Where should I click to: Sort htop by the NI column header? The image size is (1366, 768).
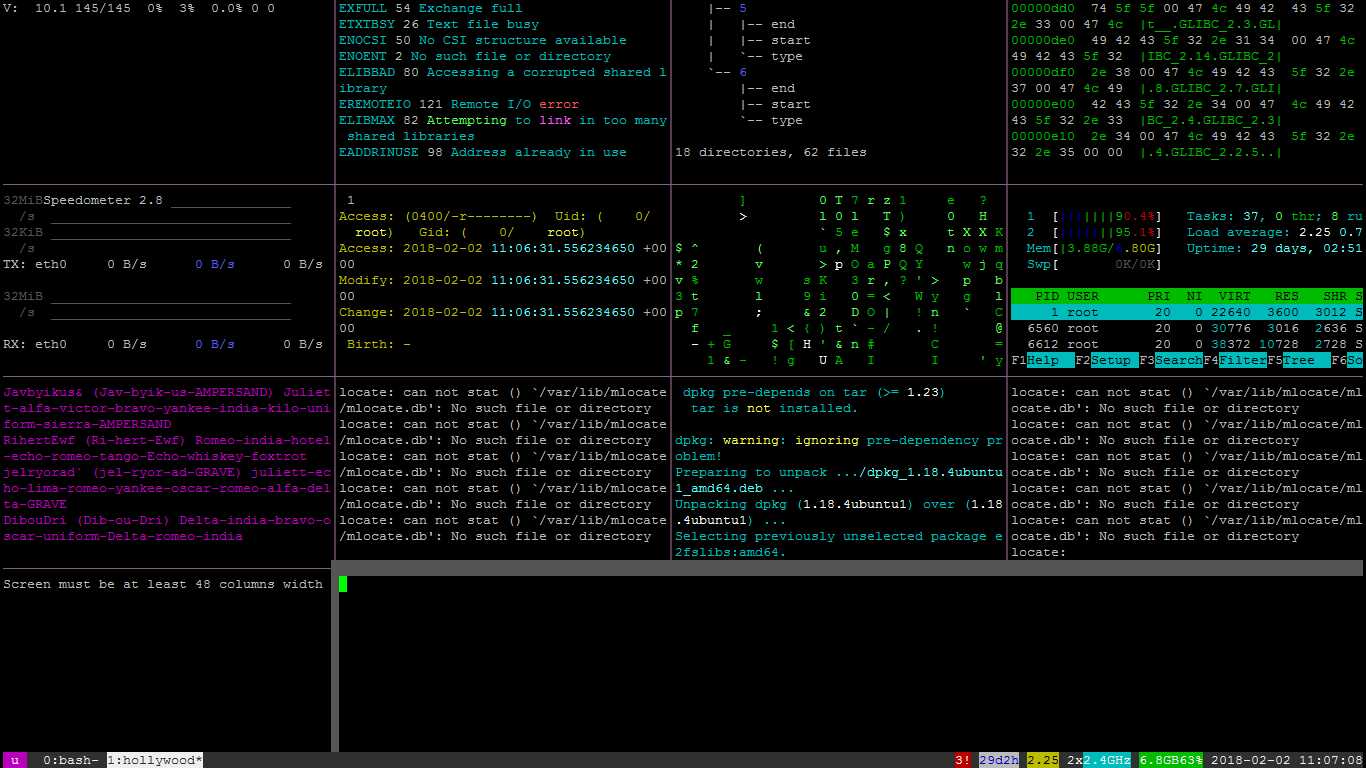1195,296
